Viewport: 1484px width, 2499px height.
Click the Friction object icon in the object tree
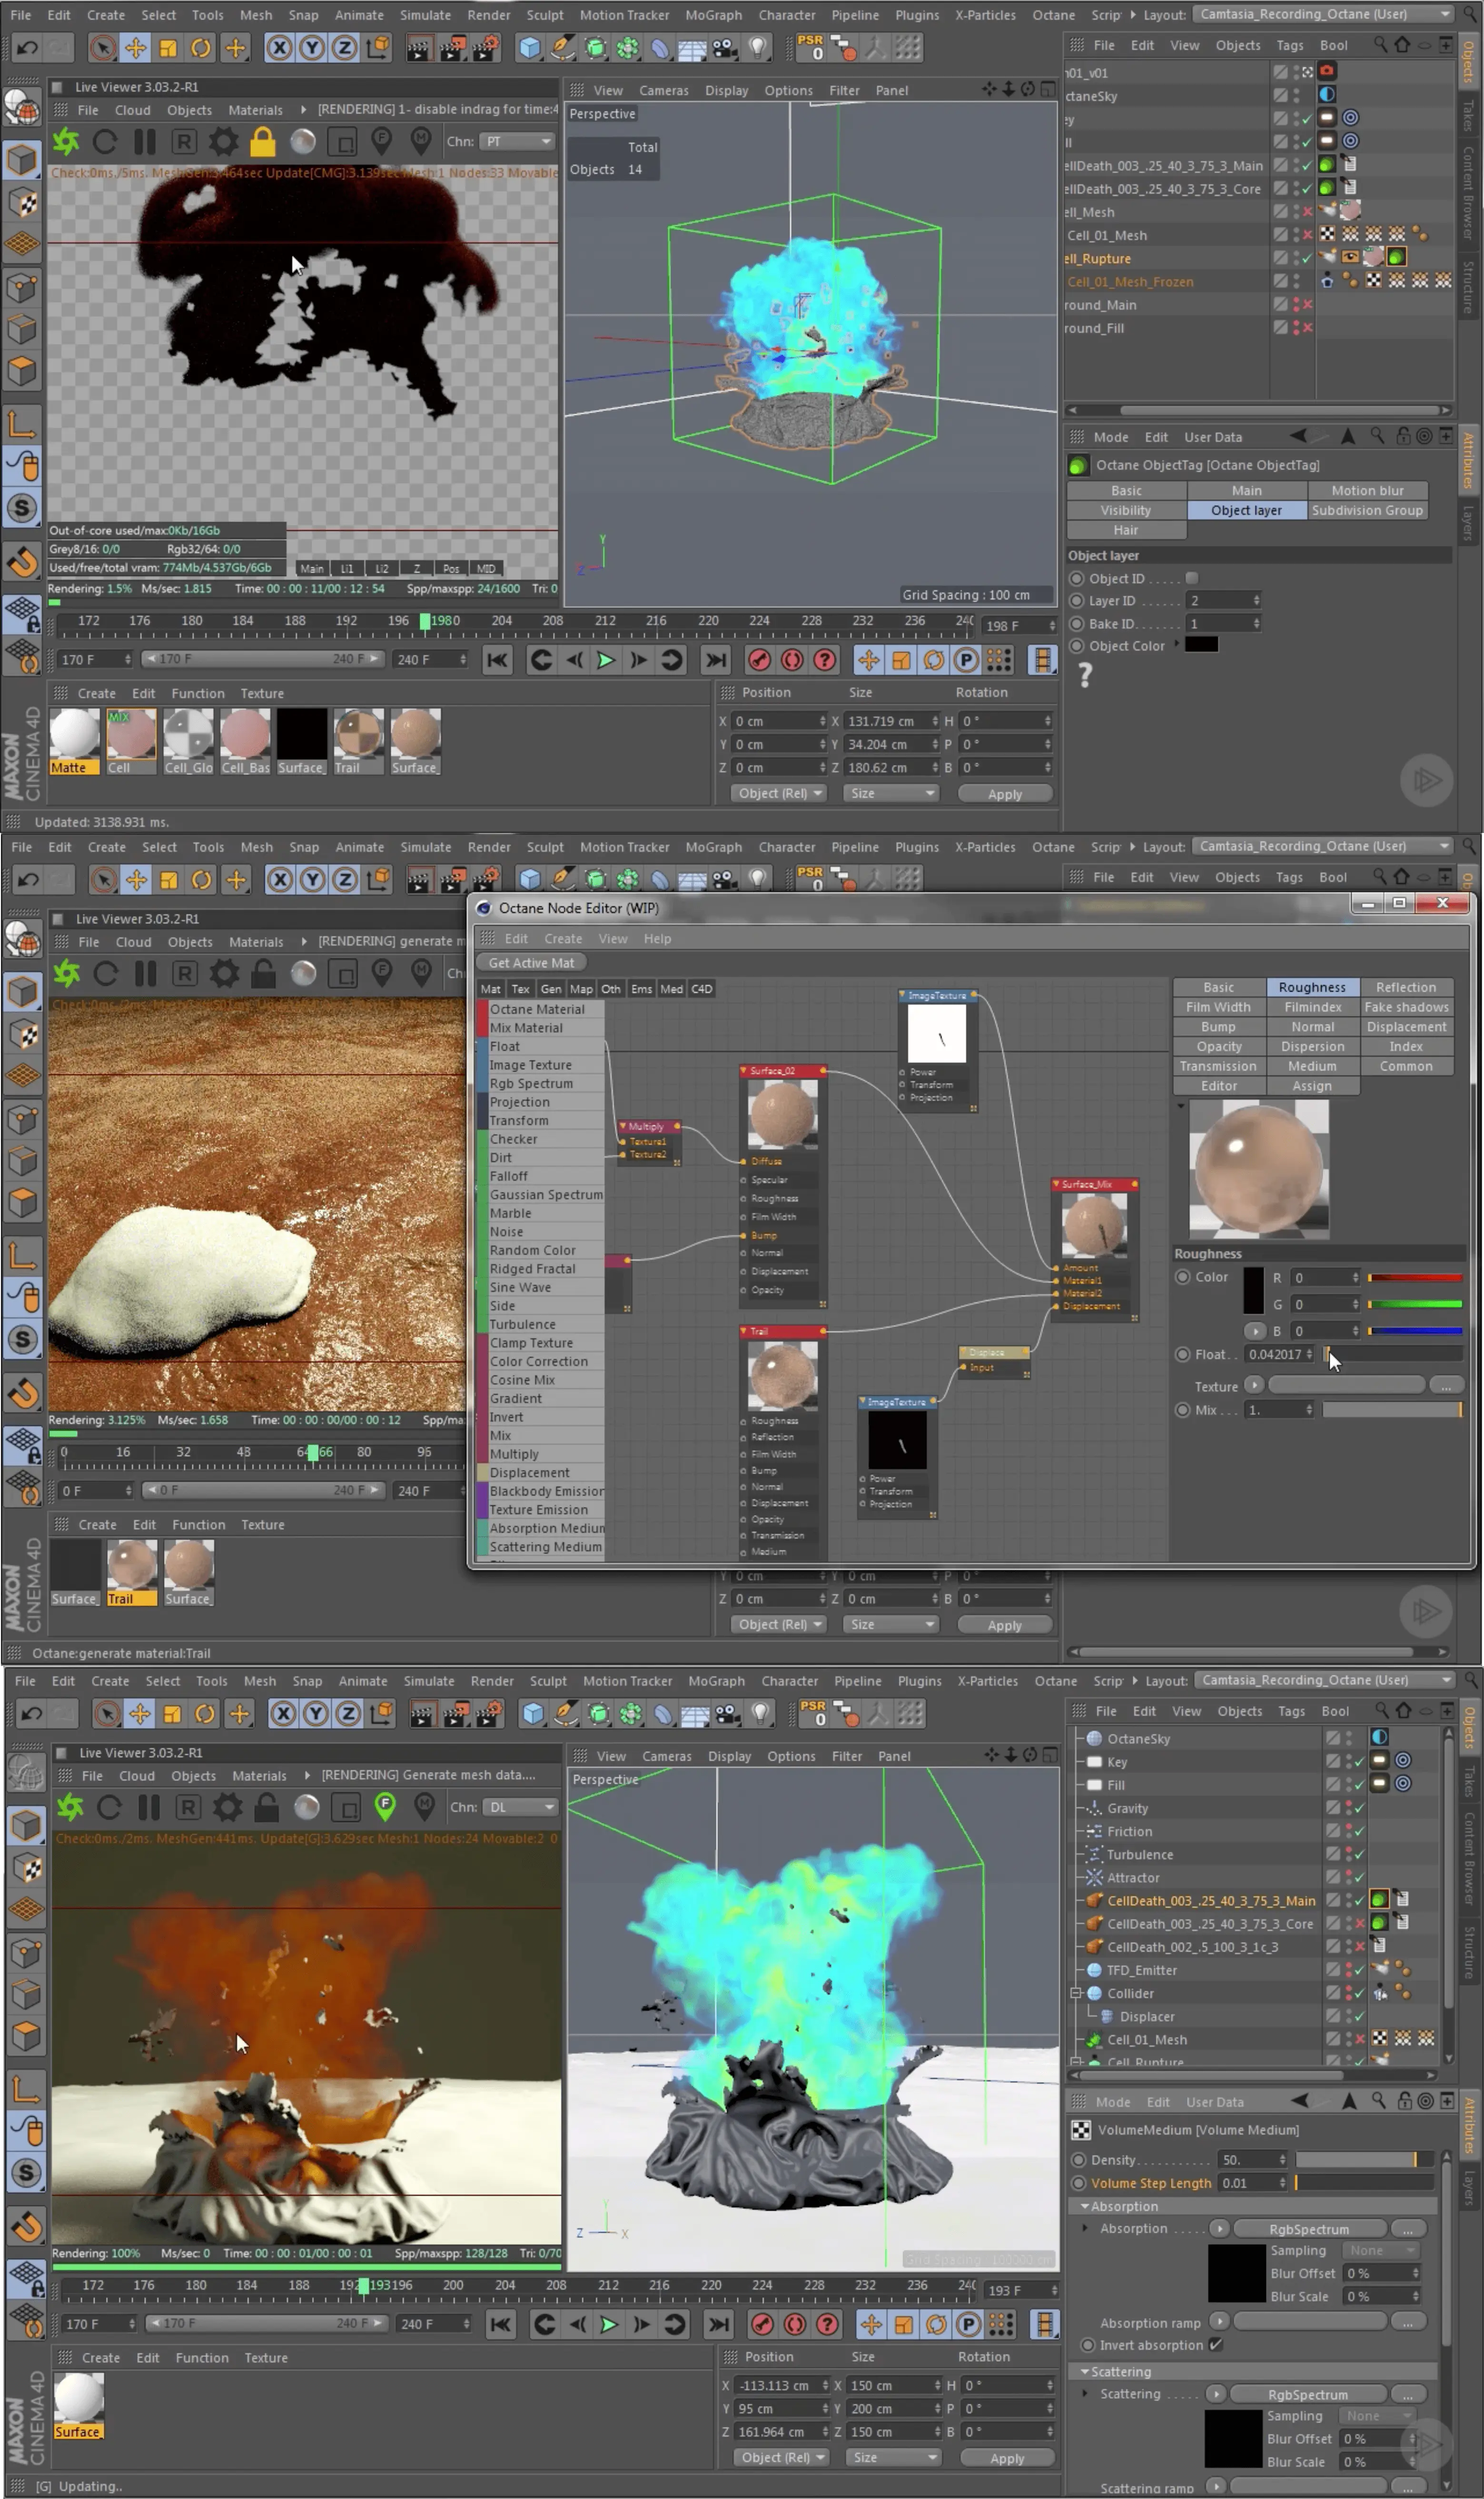(x=1094, y=1831)
